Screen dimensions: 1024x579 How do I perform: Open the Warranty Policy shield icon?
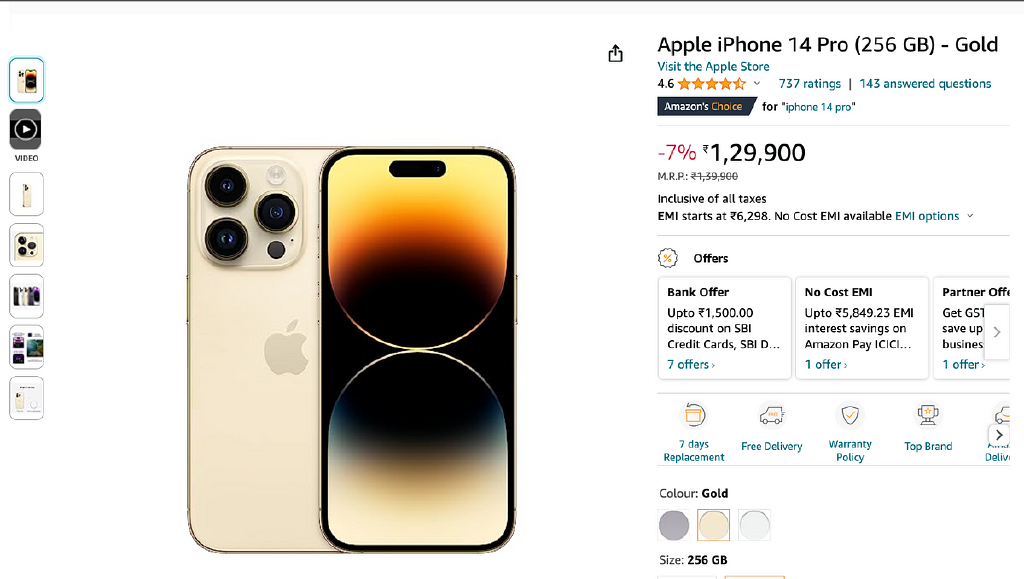point(850,415)
